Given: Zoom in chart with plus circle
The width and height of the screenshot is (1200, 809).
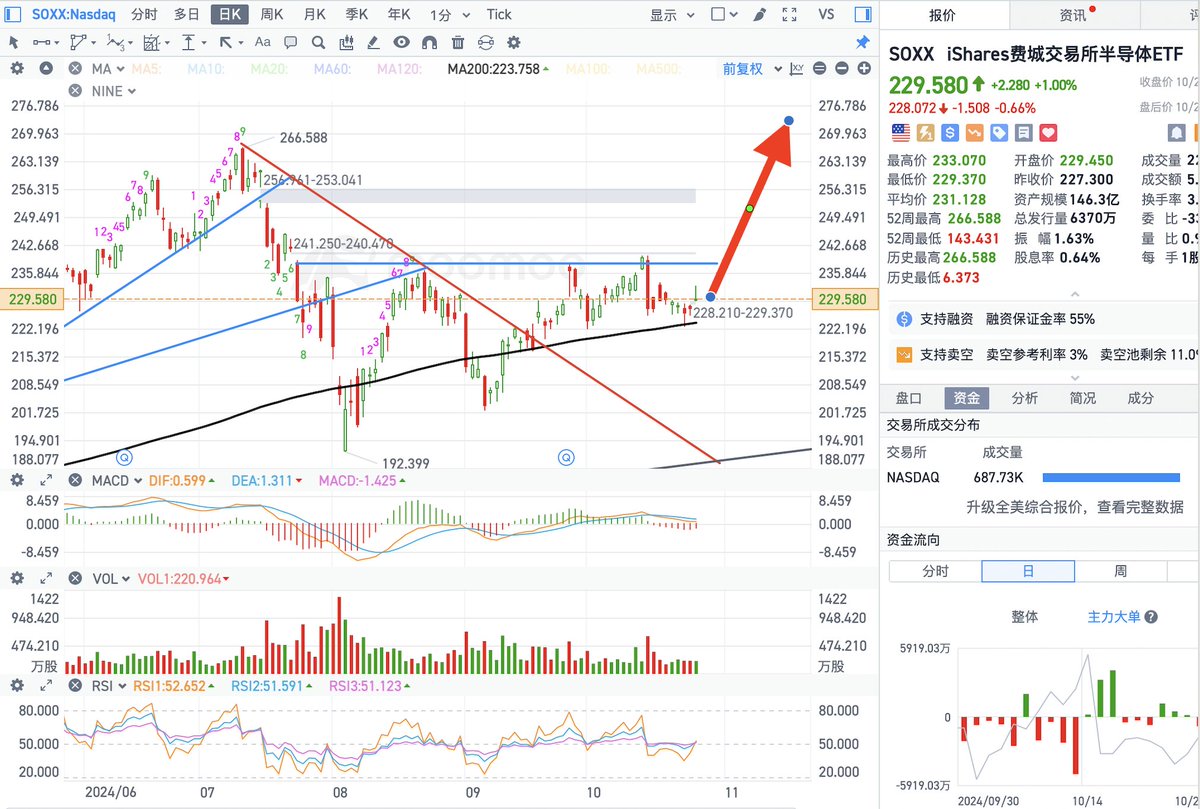Looking at the screenshot, I should tap(863, 68).
